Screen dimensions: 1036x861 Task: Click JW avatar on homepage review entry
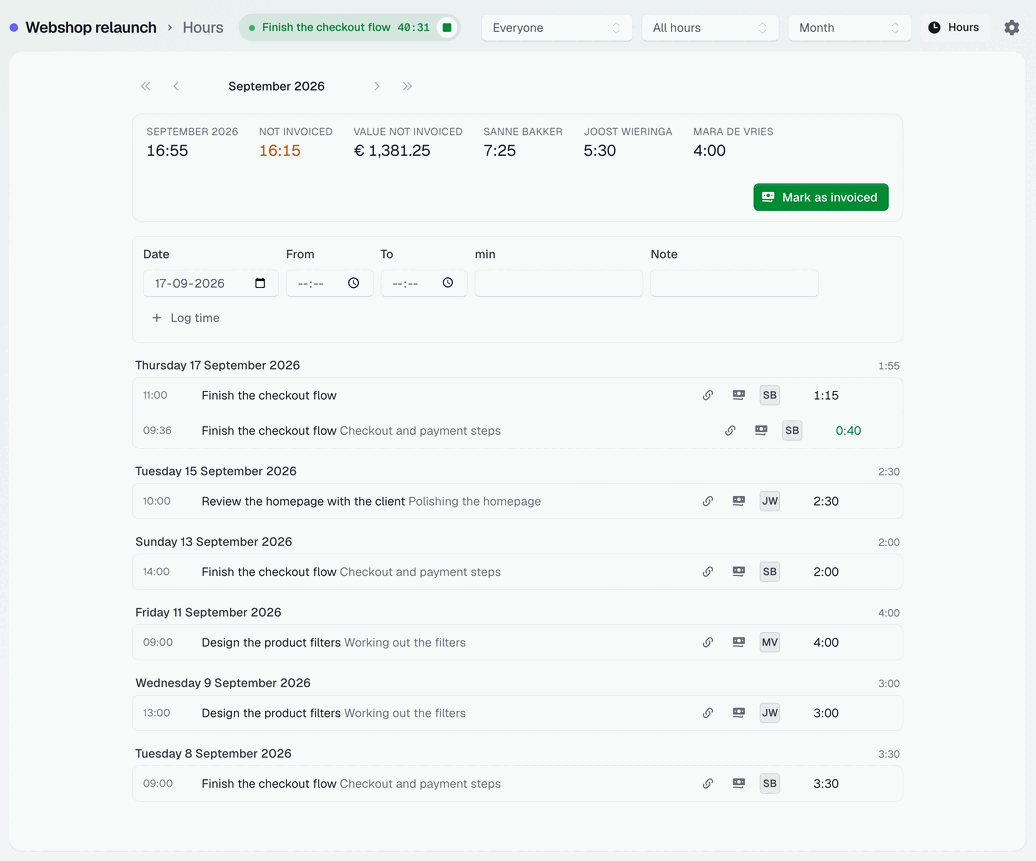(770, 501)
